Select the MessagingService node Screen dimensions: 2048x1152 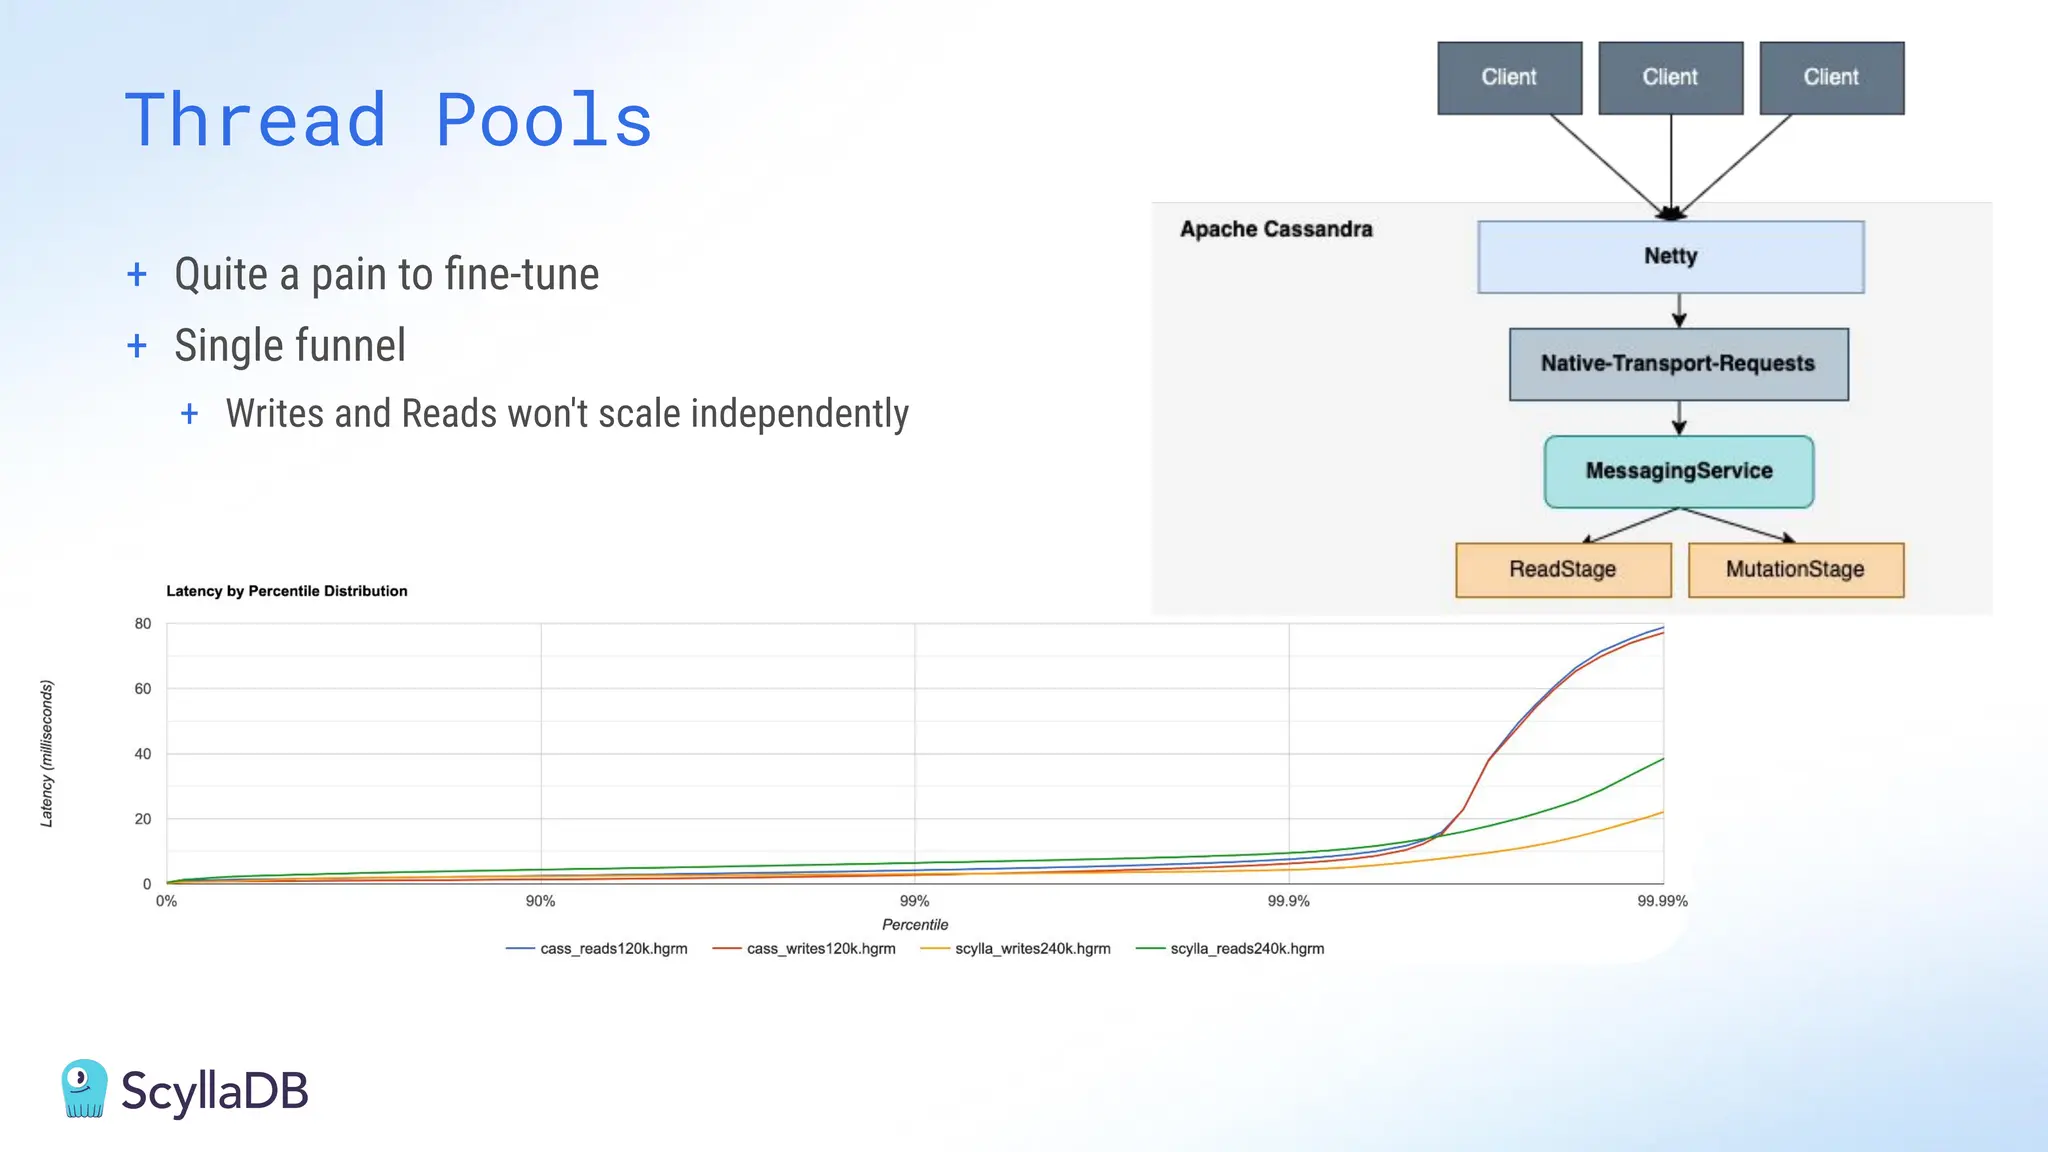(x=1678, y=471)
